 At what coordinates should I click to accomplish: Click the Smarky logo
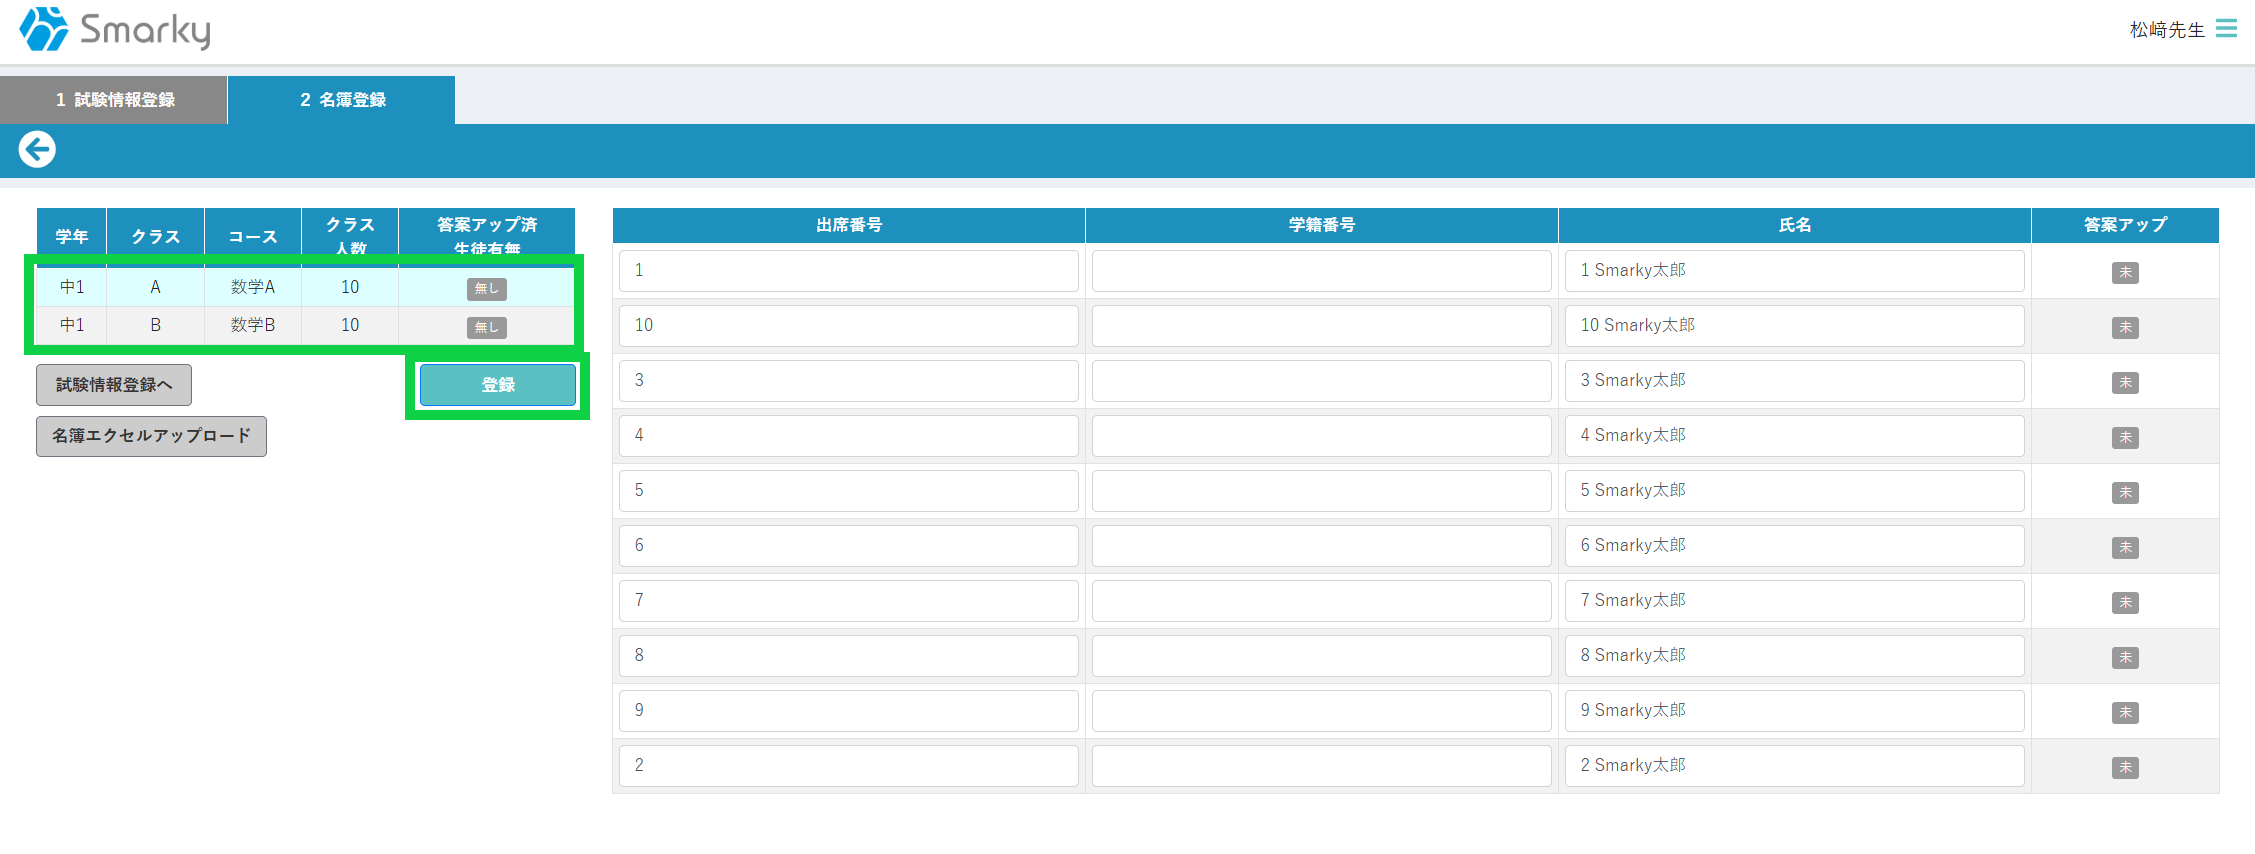[115, 29]
